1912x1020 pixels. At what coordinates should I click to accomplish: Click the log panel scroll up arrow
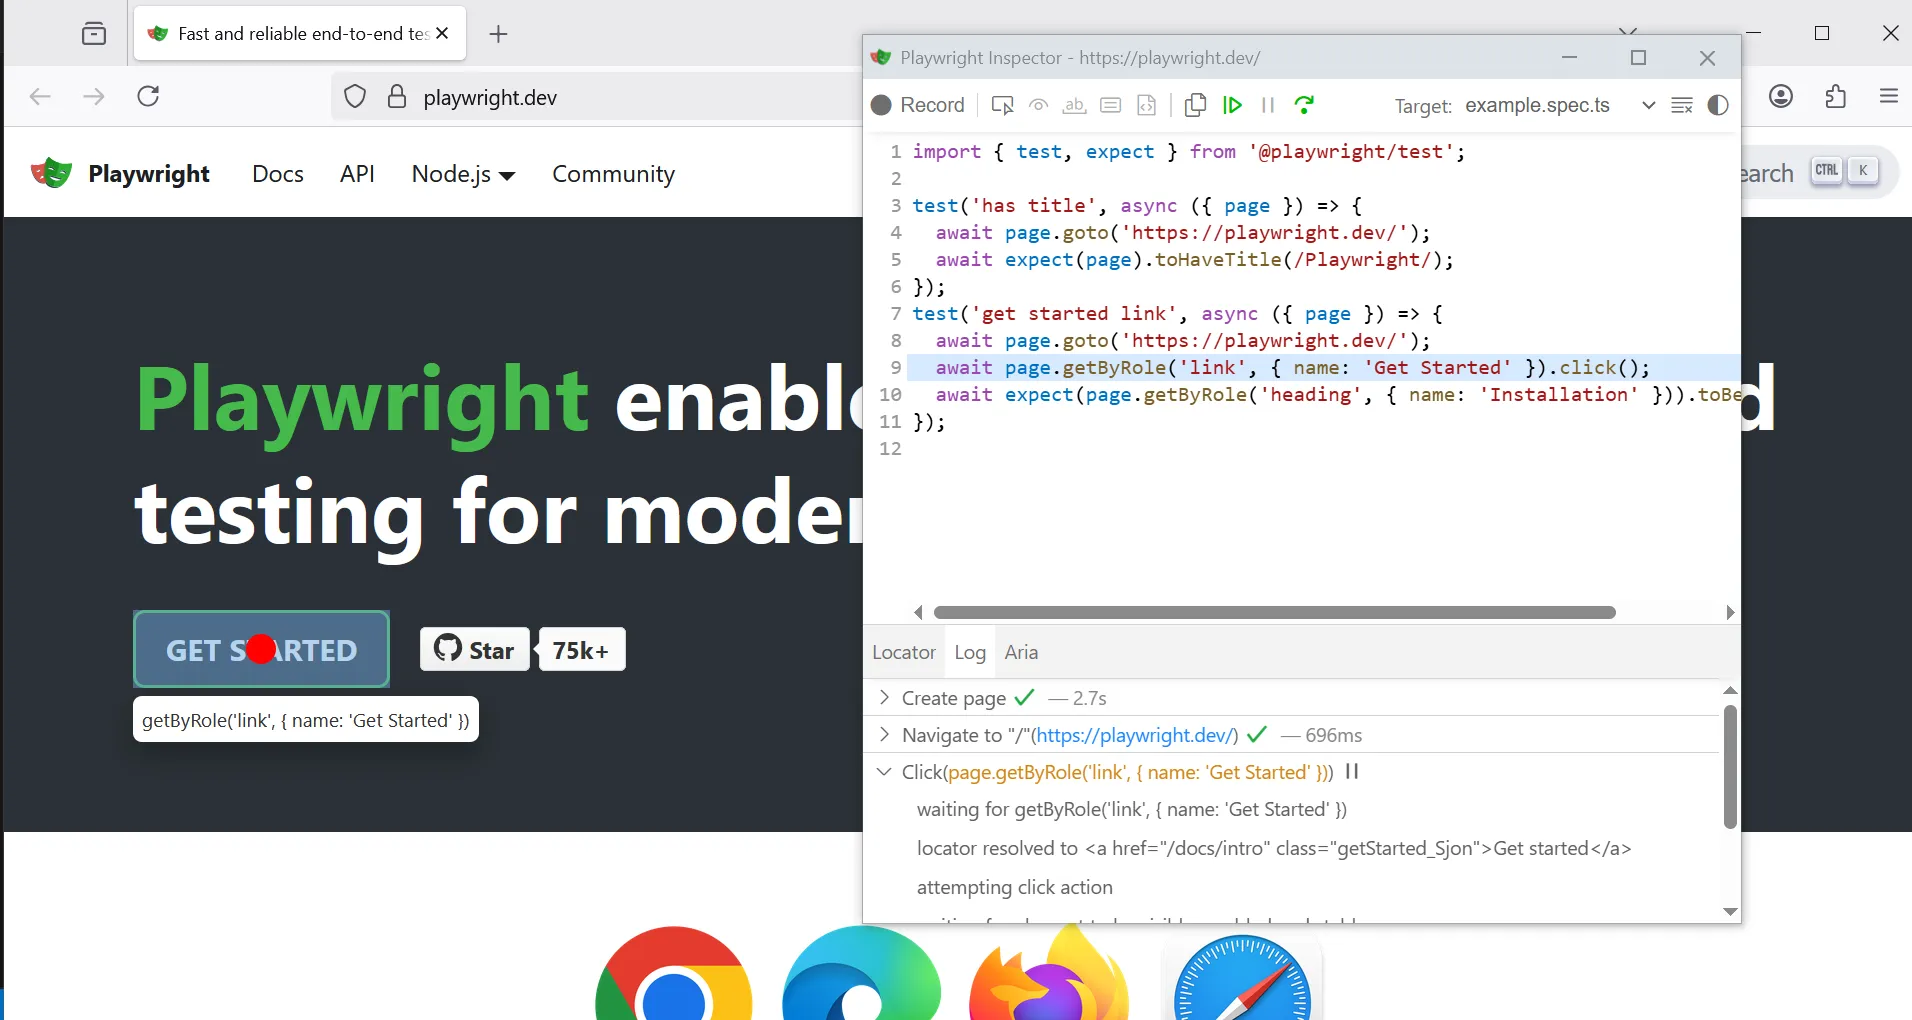click(1730, 690)
